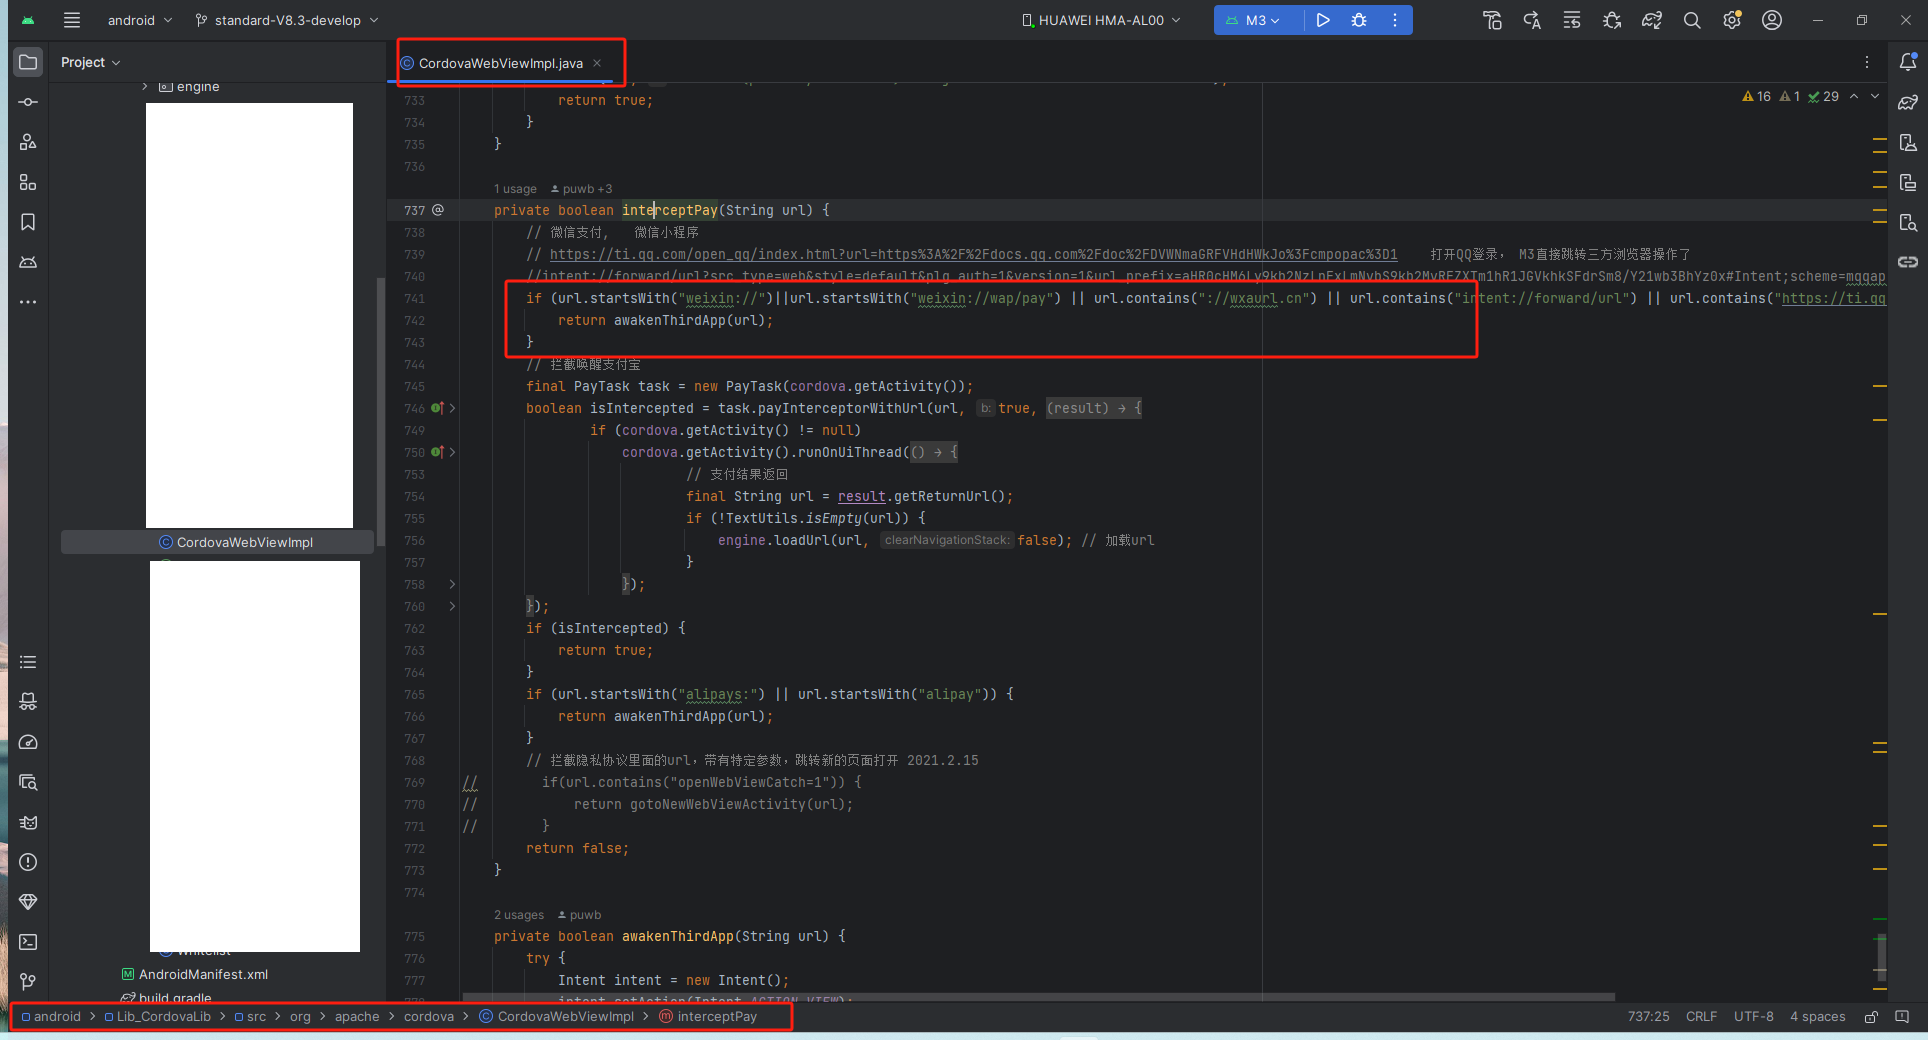The width and height of the screenshot is (1928, 1040).
Task: Open the HUAWEI HMA-AL00 device selector
Action: click(1100, 20)
